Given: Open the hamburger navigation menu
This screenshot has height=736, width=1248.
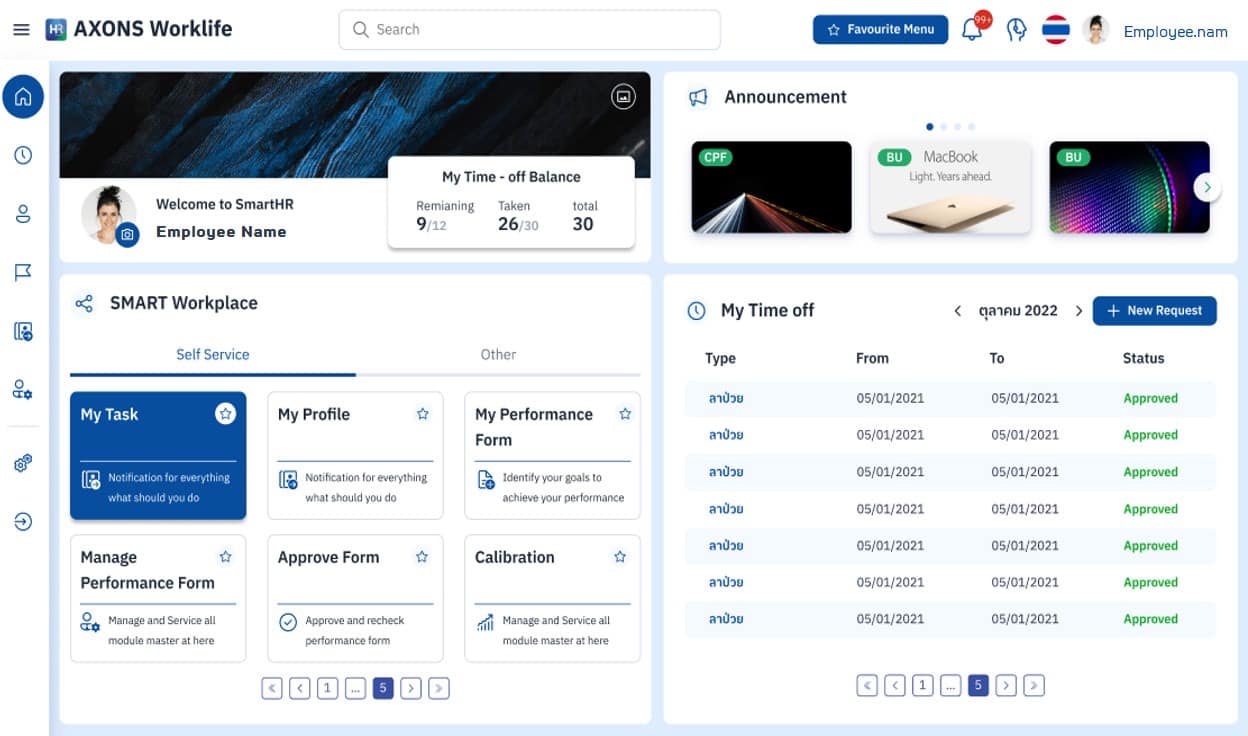Looking at the screenshot, I should [21, 30].
